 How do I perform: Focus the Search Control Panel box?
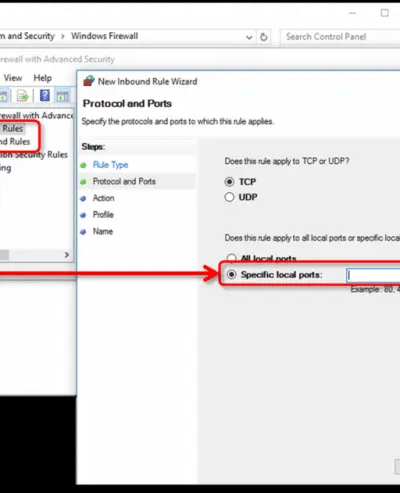tap(341, 37)
